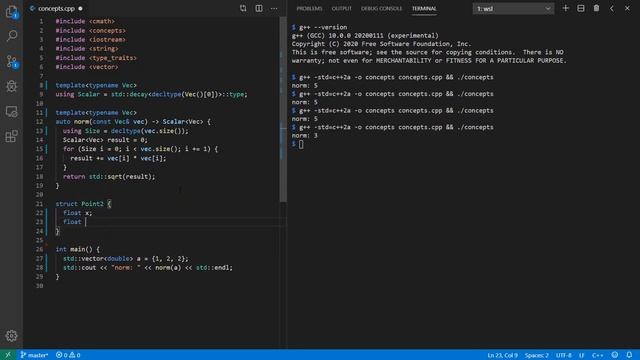Split the terminal pane
Viewport: 640px width, 360px height.
point(580,8)
